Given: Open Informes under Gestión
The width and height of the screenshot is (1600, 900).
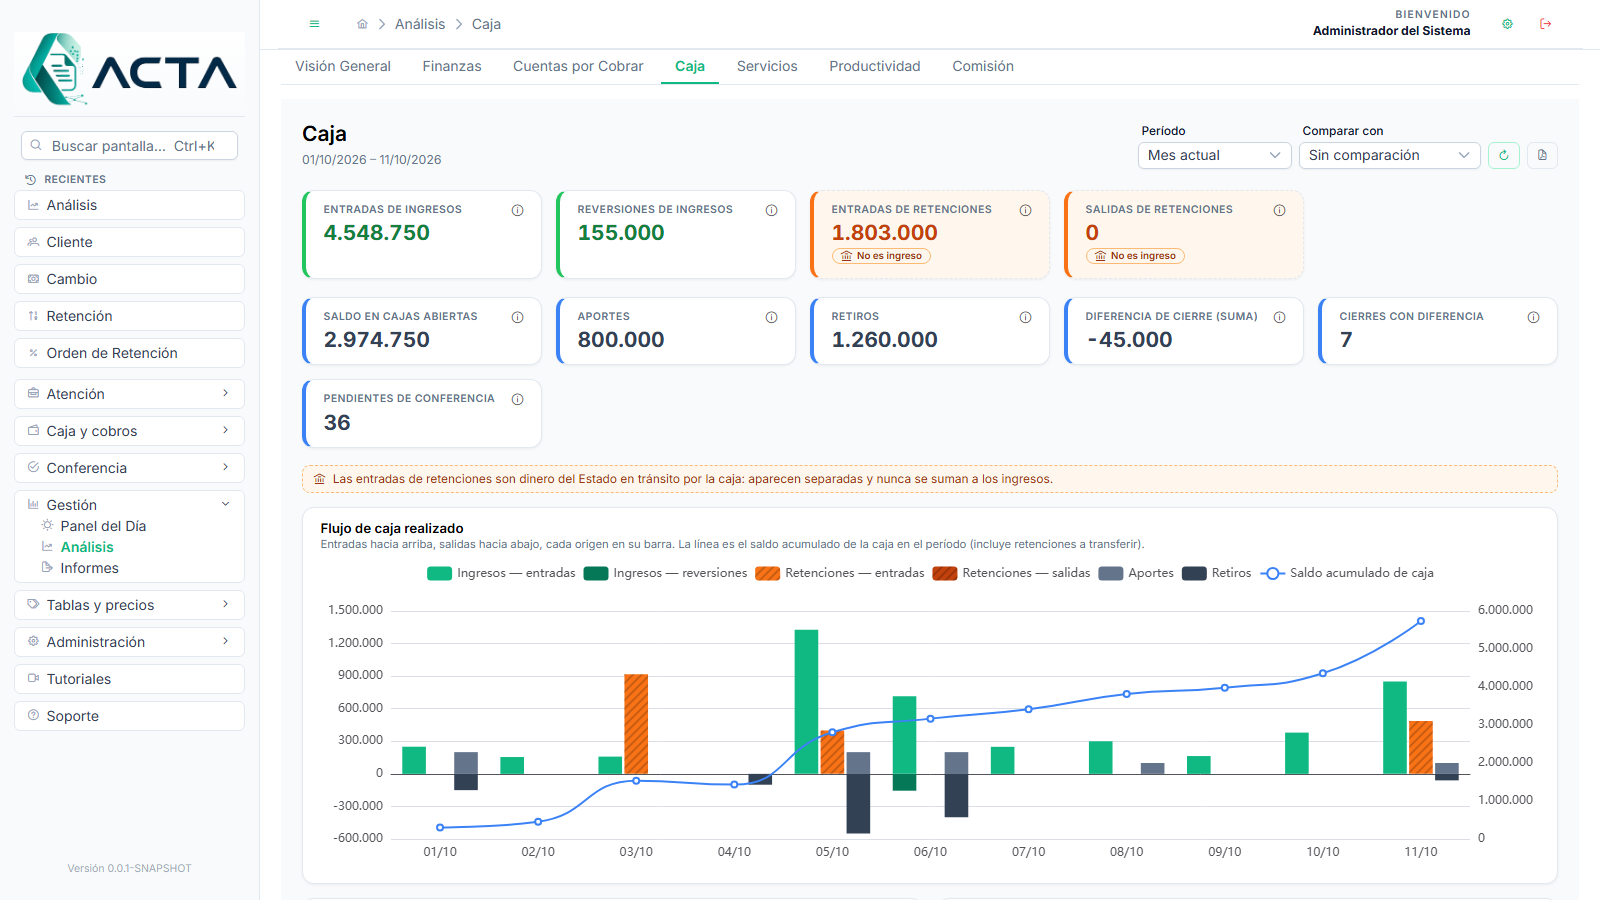Looking at the screenshot, I should [x=89, y=568].
